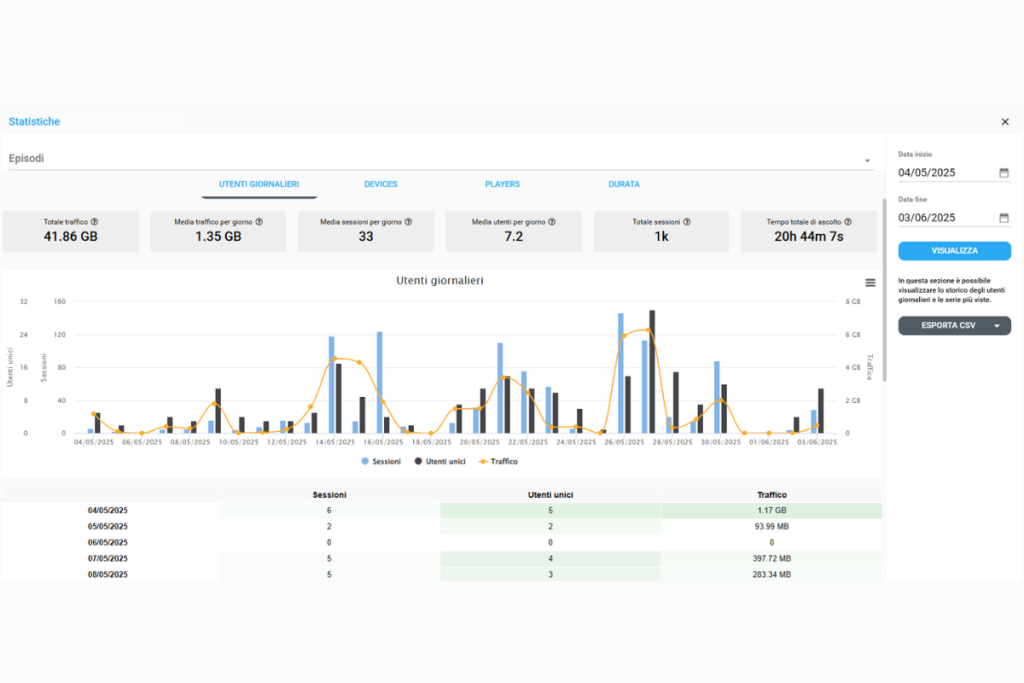This screenshot has width=1024, height=683.
Task: Open the chart hamburger menu
Action: coord(870,283)
